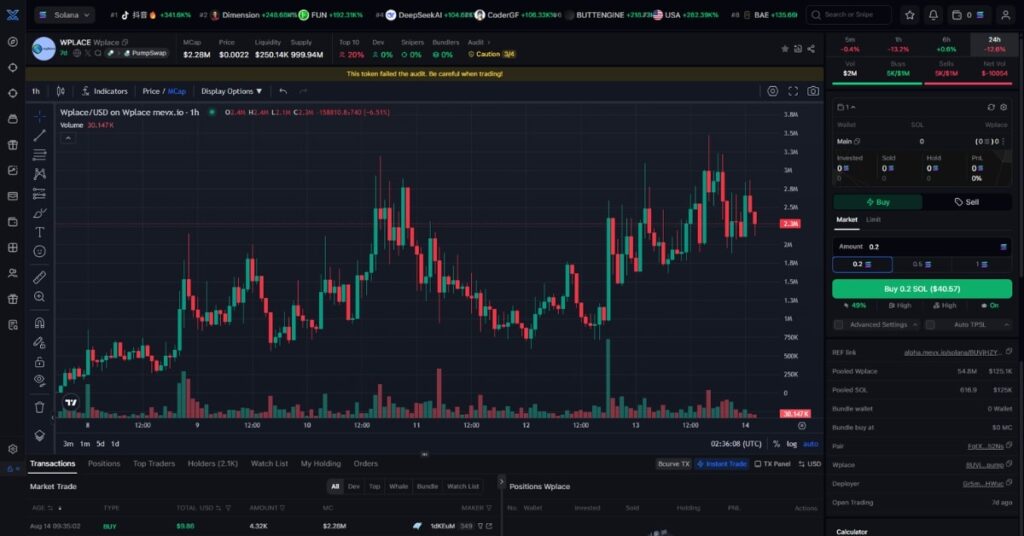Open the 1h timeframe selector
Screen dimensions: 1024x536
(36, 91)
